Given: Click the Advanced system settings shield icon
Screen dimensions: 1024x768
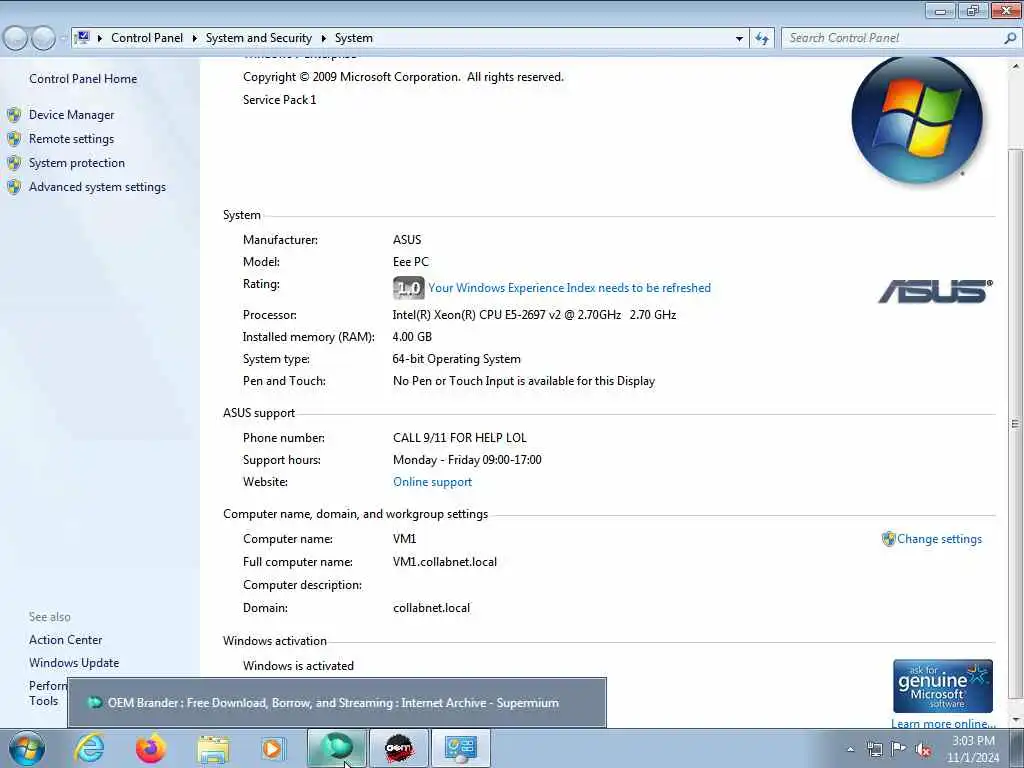Looking at the screenshot, I should (14, 187).
